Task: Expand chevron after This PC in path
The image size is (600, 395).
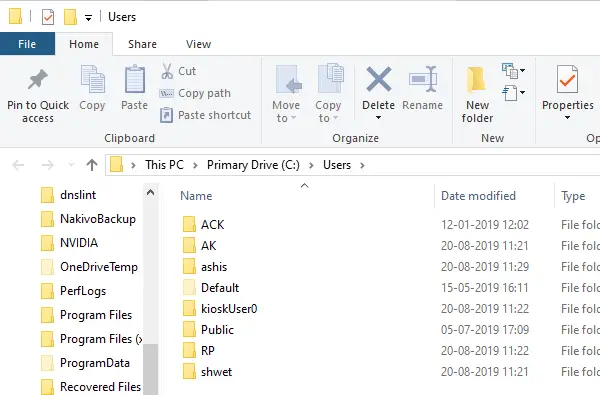Action: (x=195, y=165)
